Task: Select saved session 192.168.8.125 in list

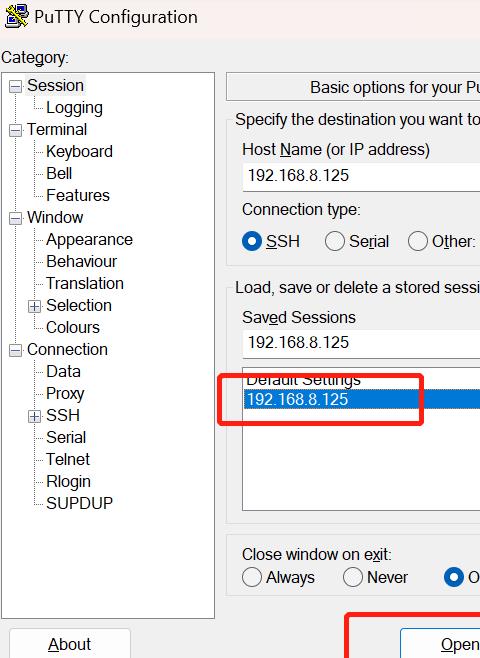Action: (x=362, y=399)
